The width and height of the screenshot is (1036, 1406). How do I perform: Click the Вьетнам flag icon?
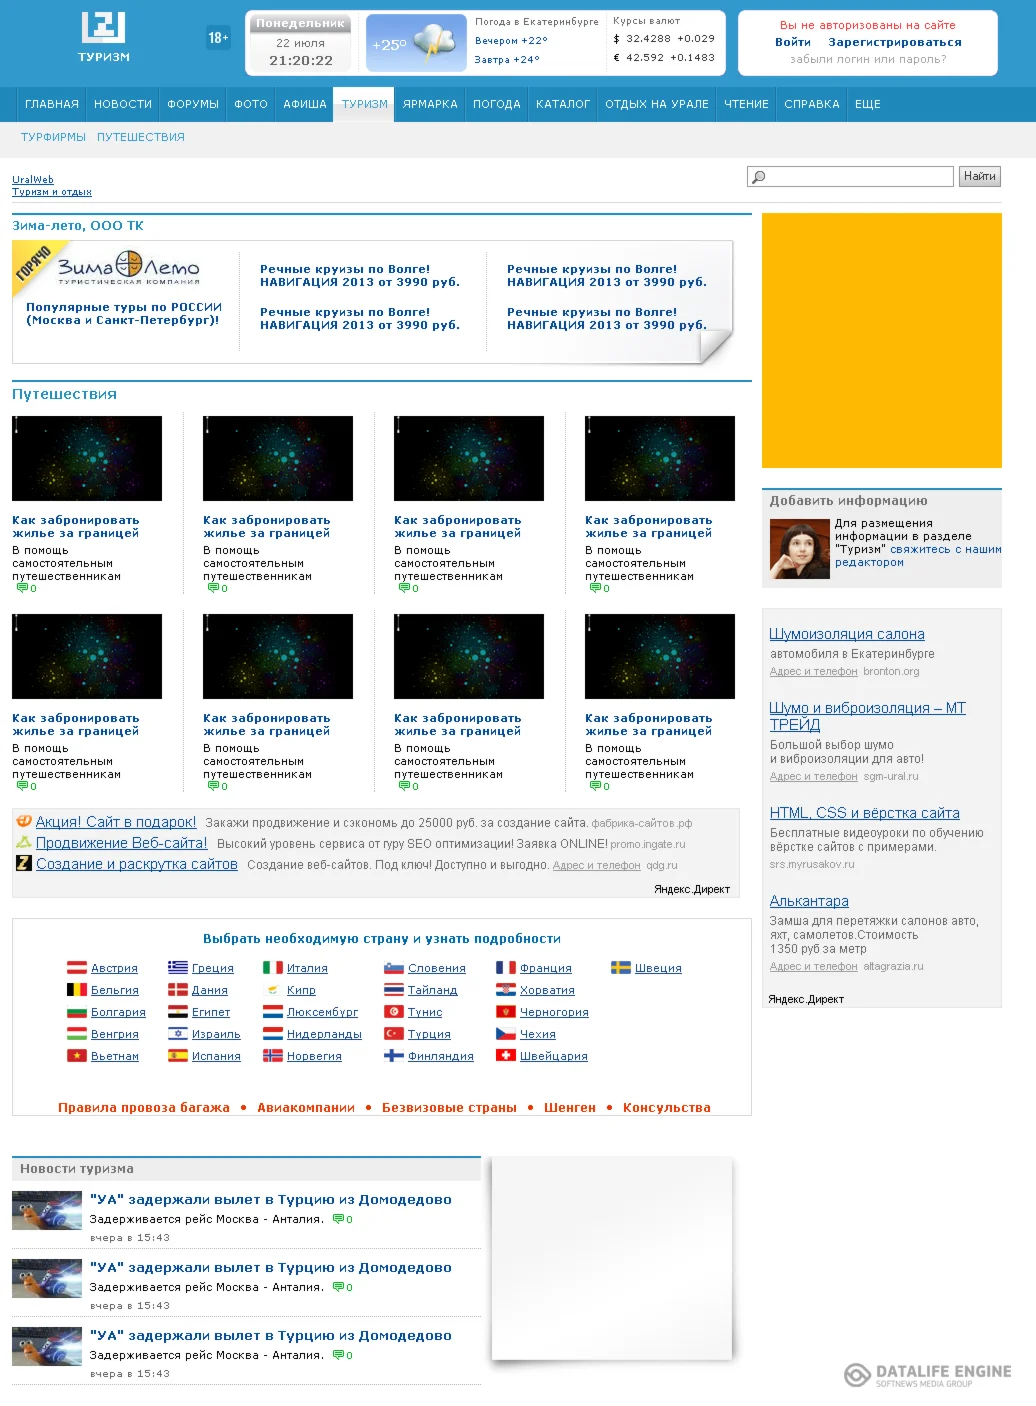click(x=77, y=1056)
